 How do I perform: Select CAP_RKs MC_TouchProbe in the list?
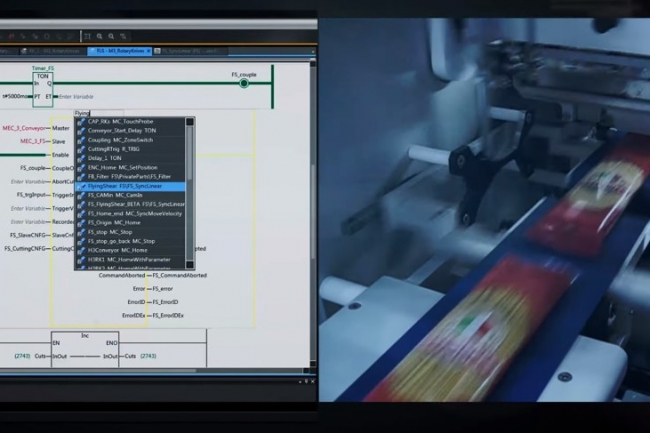pyautogui.click(x=130, y=121)
